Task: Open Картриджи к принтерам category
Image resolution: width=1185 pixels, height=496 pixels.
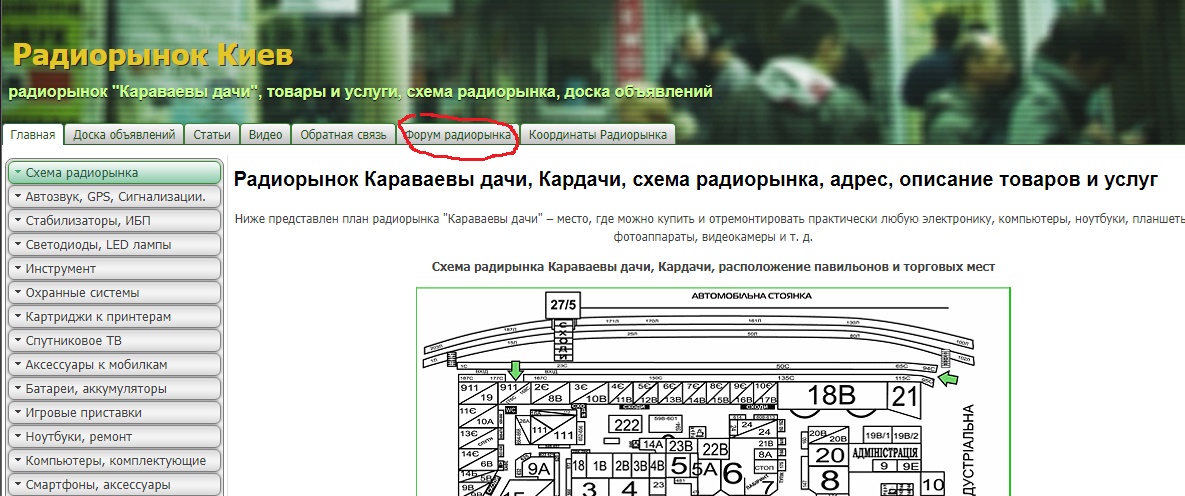Action: [x=114, y=317]
